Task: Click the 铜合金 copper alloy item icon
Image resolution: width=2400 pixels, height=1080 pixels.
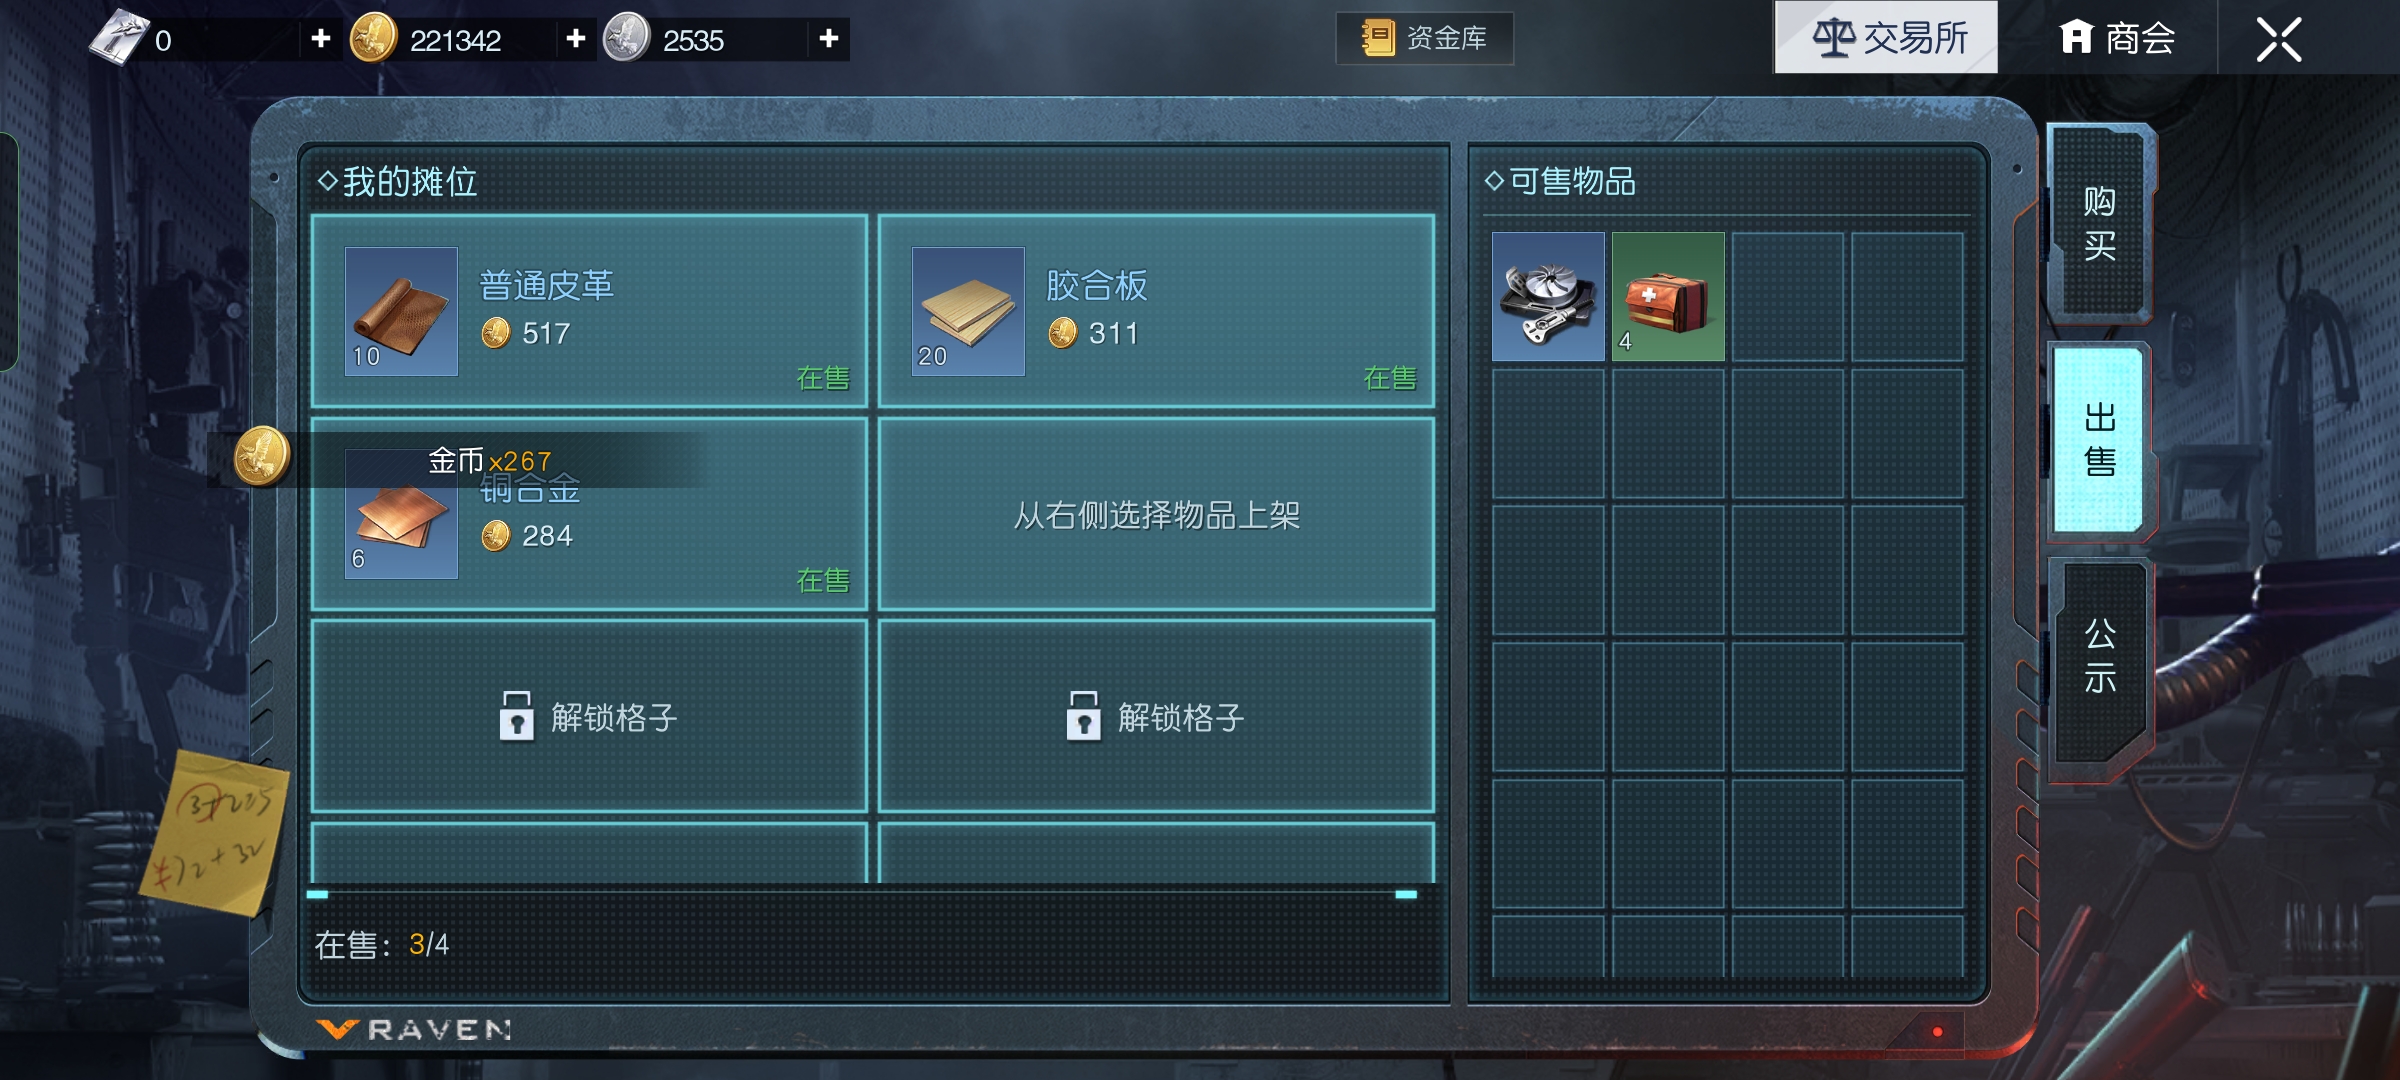Action: [401, 515]
